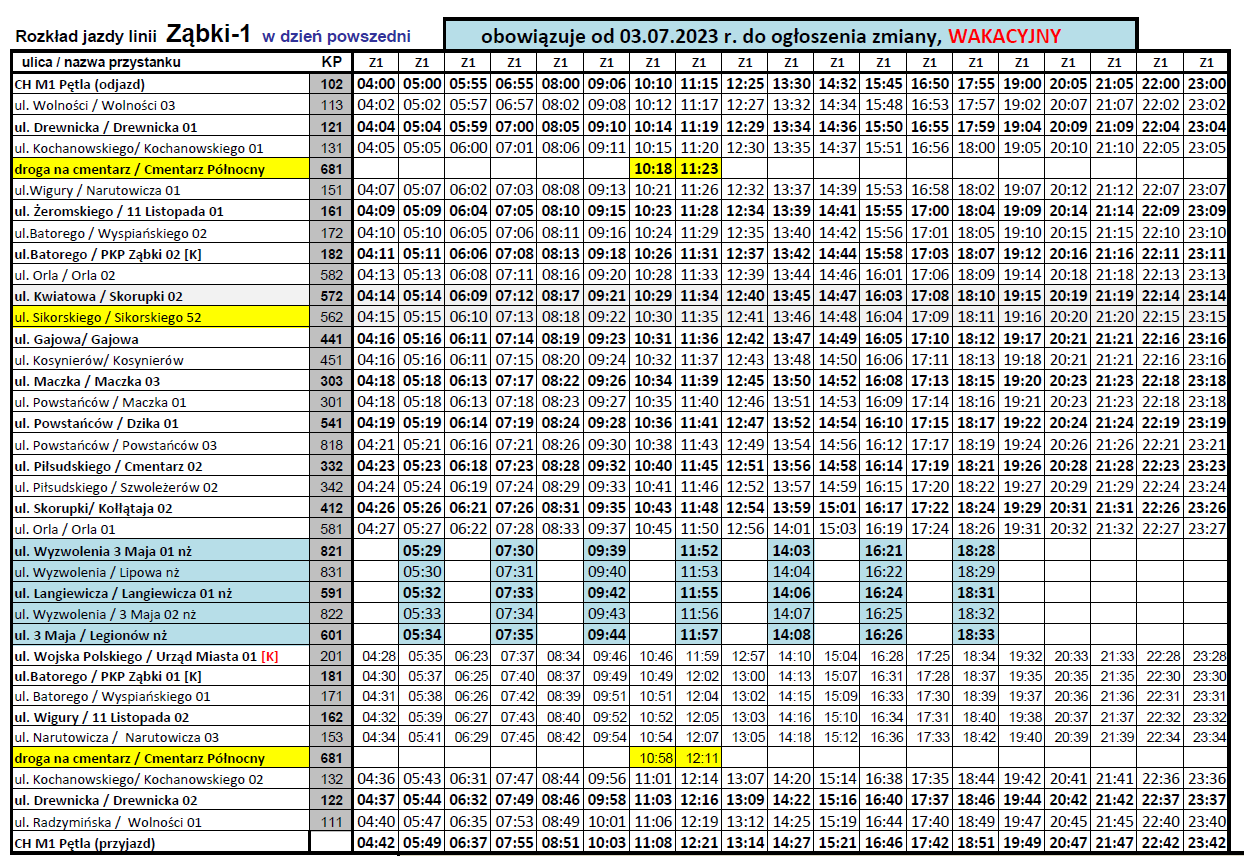
Task: Select stop 'ul. Gajowa/ Gajowa'
Action: point(75,338)
